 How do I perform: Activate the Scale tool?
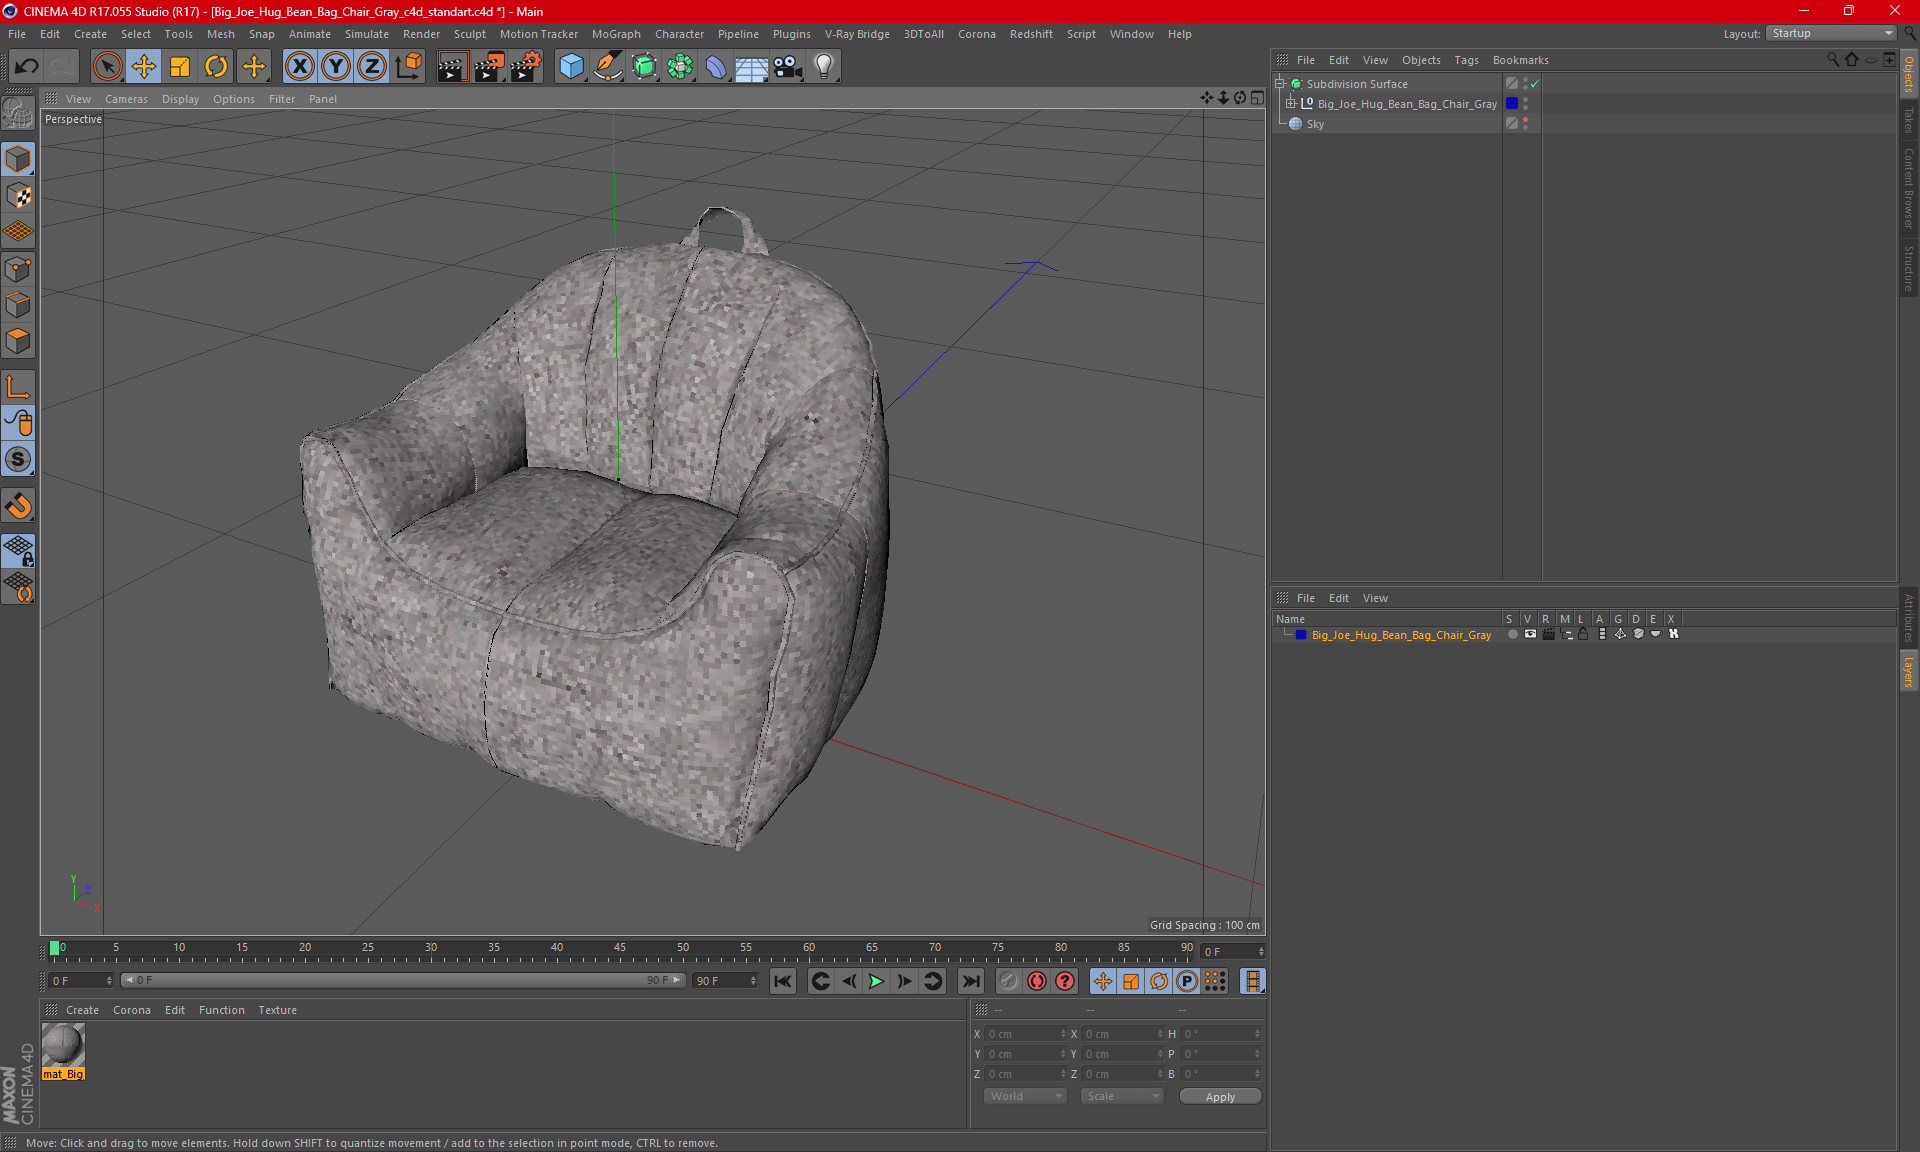tap(180, 67)
